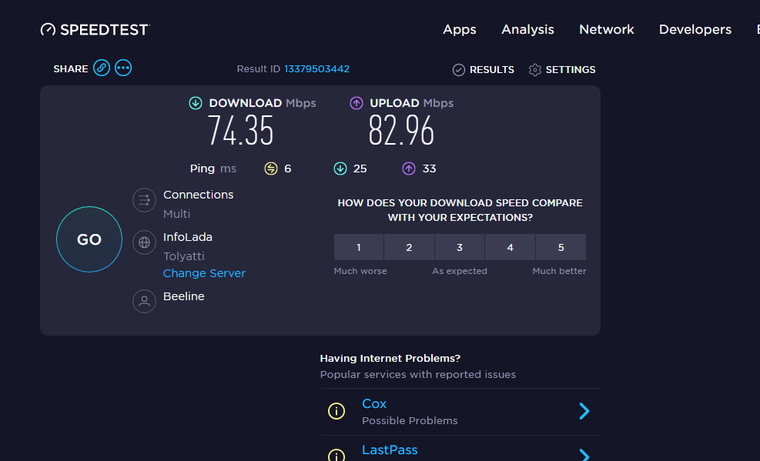760x461 pixels.
Task: Click the Change Server link
Action: (x=204, y=273)
